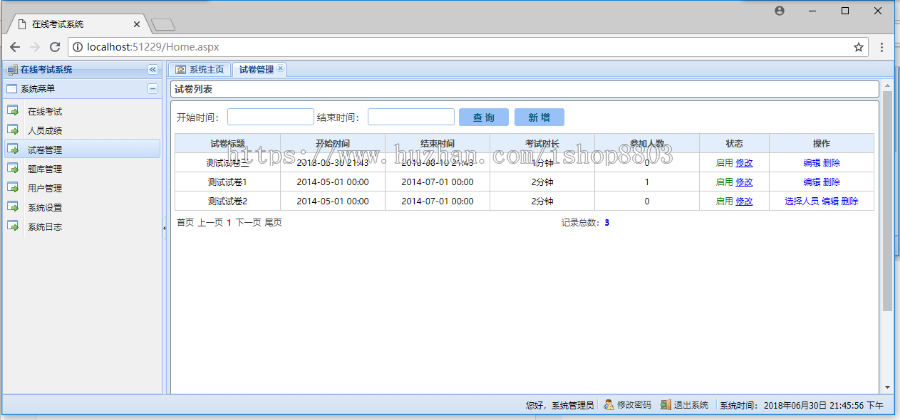Go back using the browser back arrow
900x420 pixels.
[15, 47]
